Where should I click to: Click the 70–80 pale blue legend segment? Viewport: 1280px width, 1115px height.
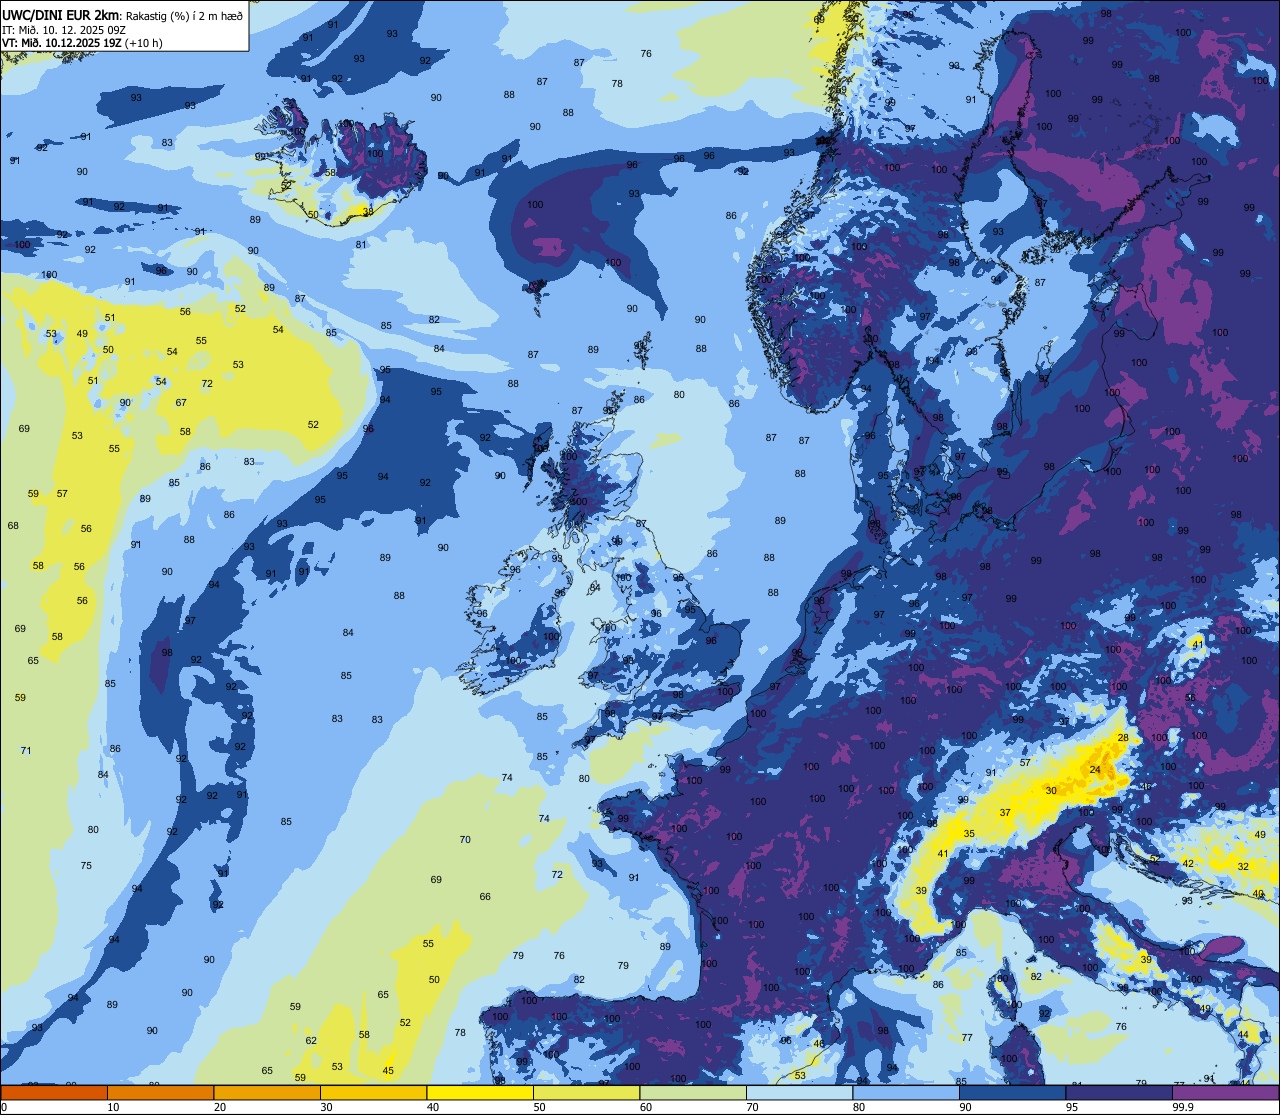click(x=799, y=1092)
